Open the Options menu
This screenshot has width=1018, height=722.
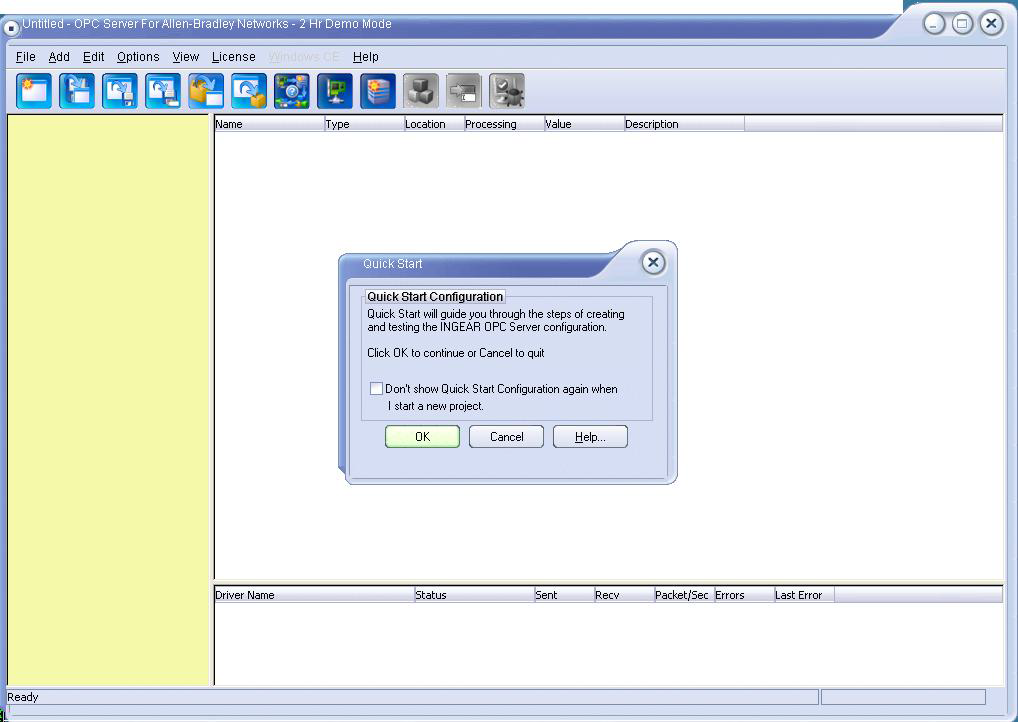pos(138,57)
